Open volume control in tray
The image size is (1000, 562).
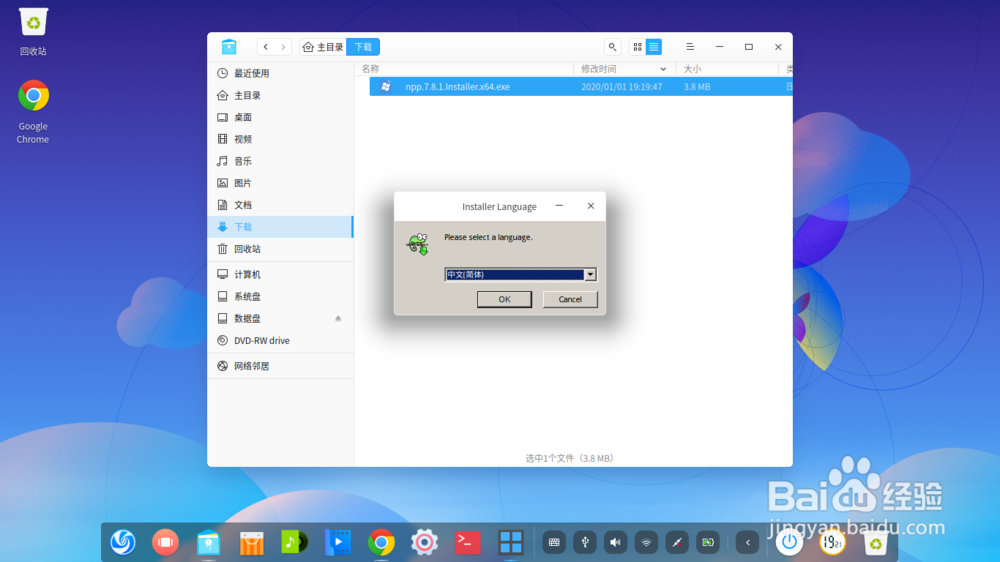(x=615, y=542)
